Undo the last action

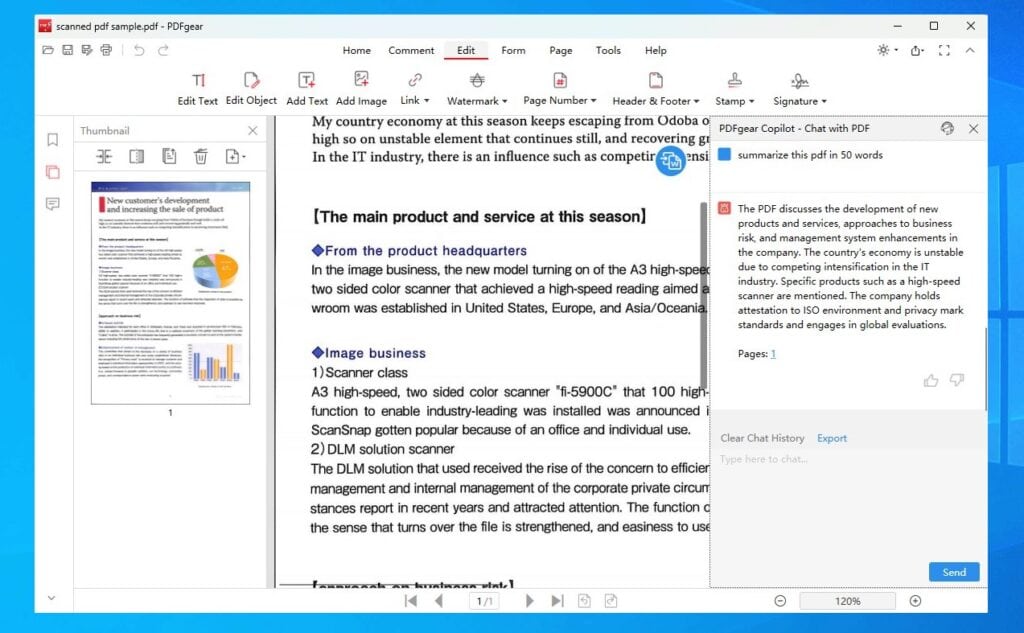point(139,50)
